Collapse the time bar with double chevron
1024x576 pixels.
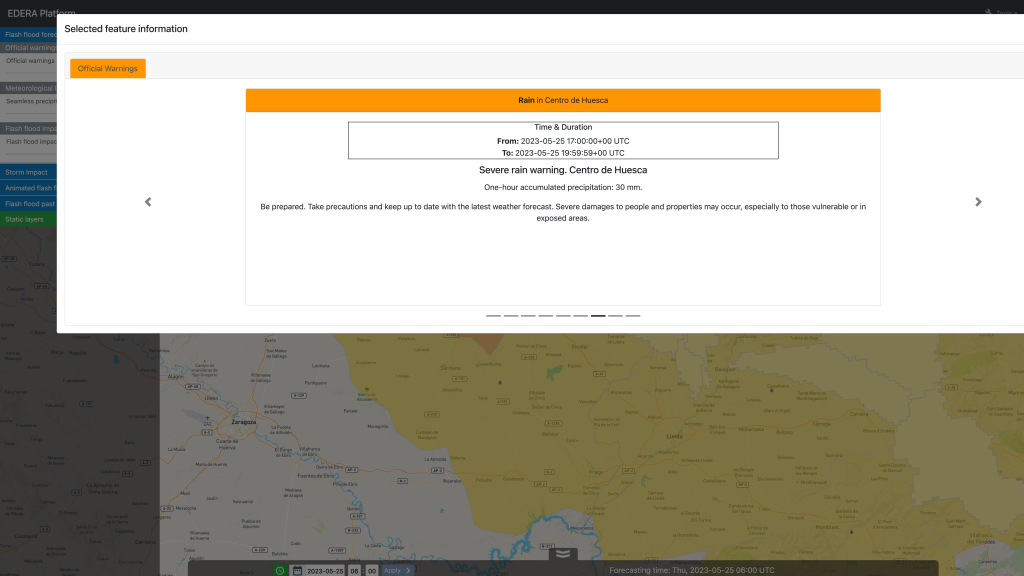[563, 553]
